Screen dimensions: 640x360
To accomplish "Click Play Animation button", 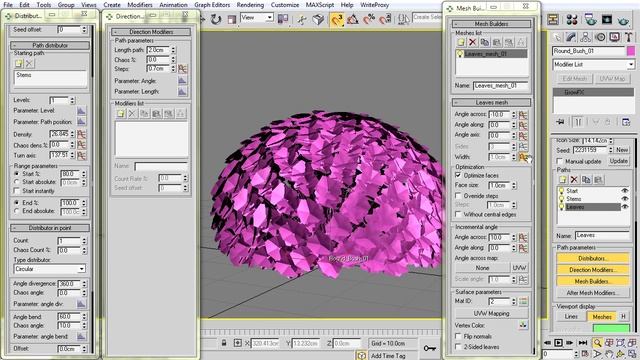I will tap(558, 343).
